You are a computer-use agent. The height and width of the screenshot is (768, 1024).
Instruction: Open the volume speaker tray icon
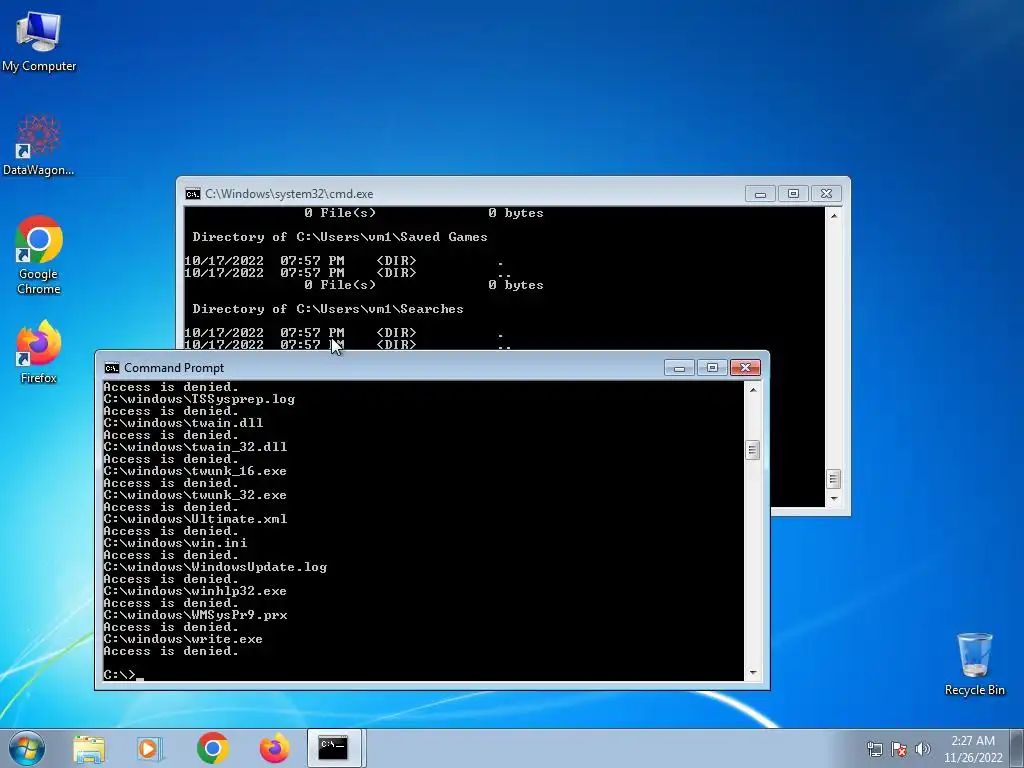923,749
